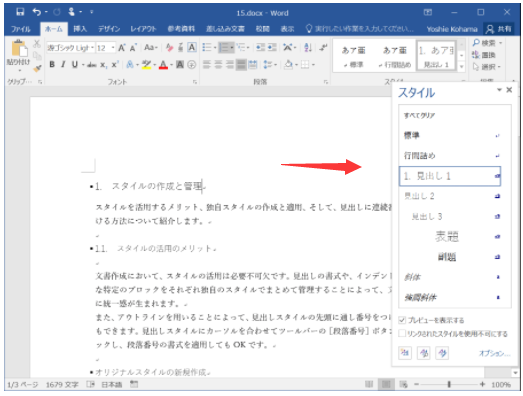This screenshot has height=396, width=523.
Task: Switch to 参考資料 tab
Action: click(181, 29)
